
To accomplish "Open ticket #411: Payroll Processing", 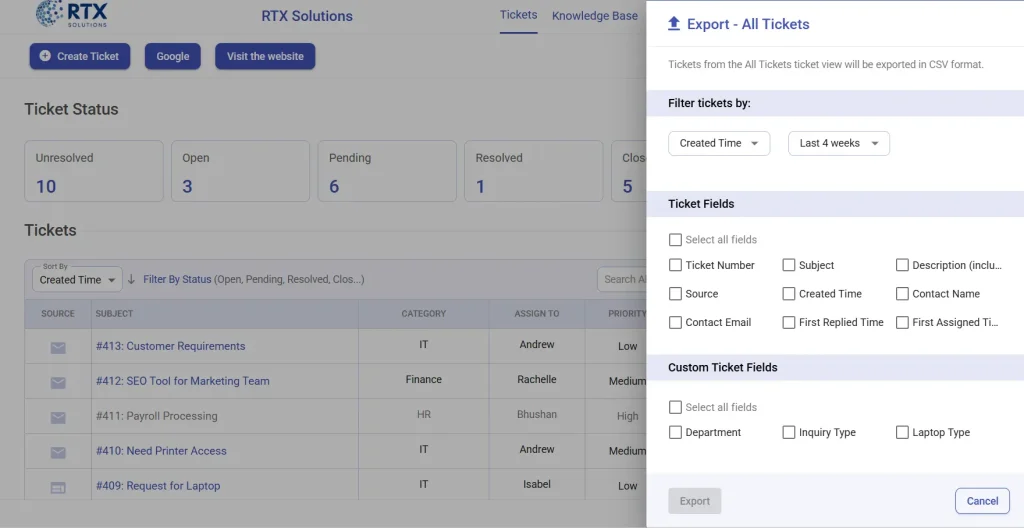I will pos(157,416).
